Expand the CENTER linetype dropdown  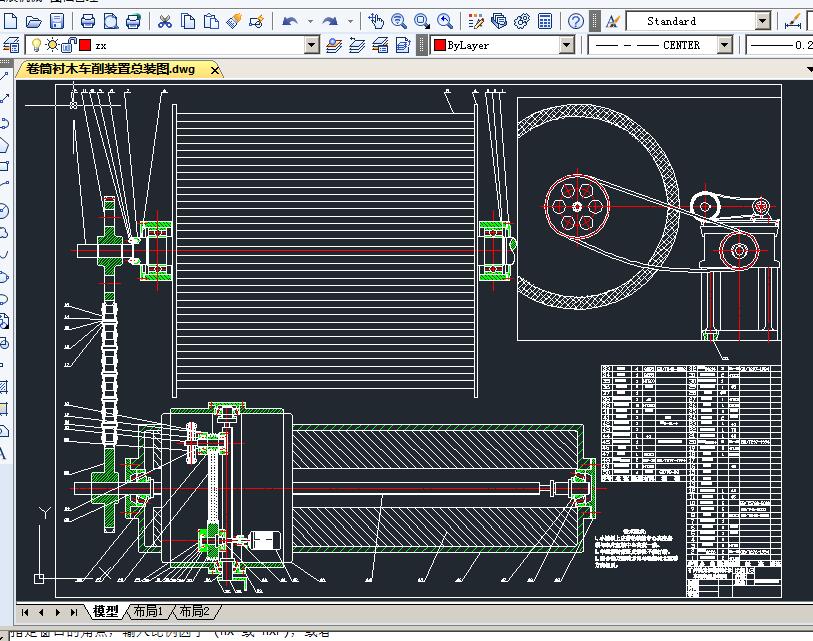tap(724, 45)
